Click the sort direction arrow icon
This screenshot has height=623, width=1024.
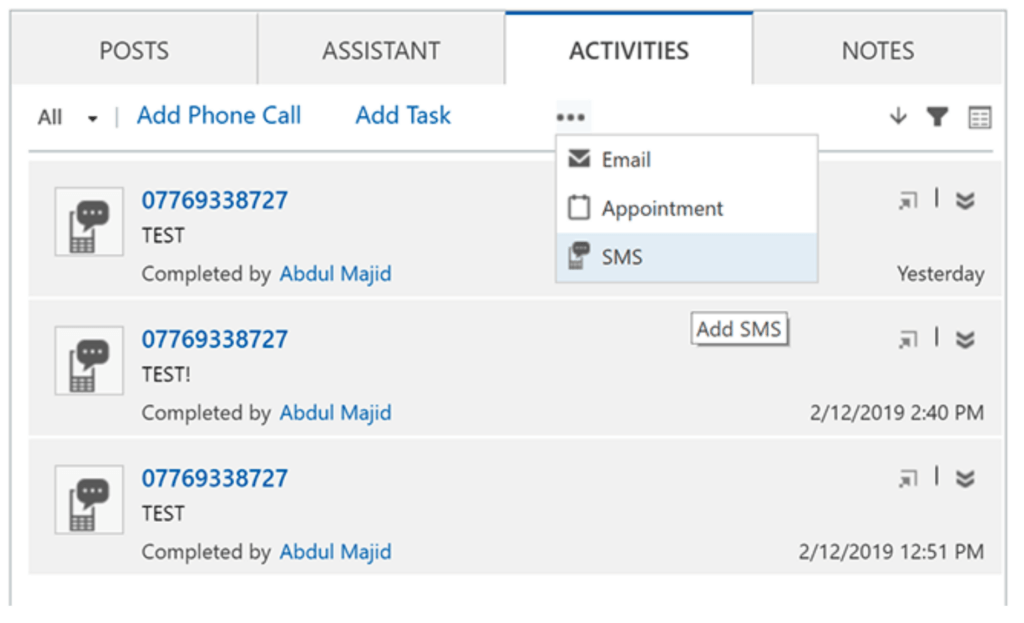coord(897,117)
